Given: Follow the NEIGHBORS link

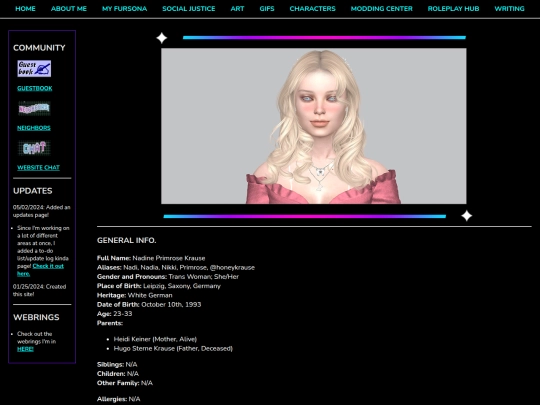Looking at the screenshot, I should 34,128.
